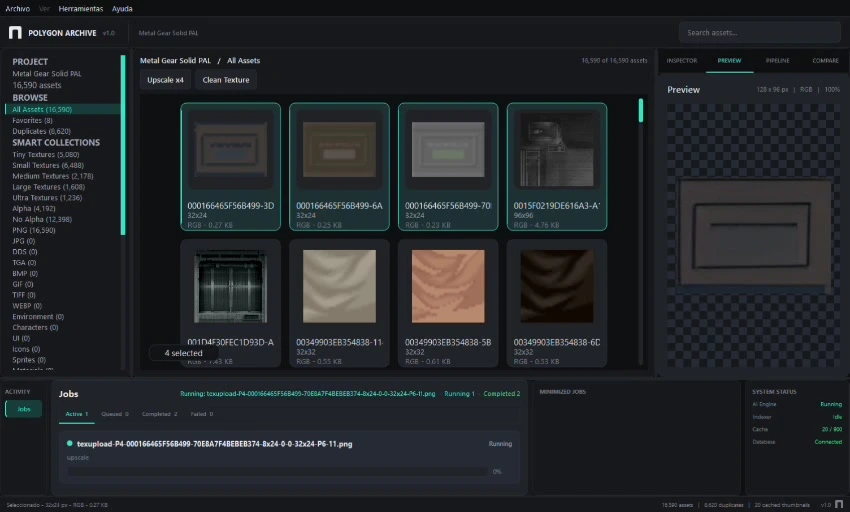Select thumbnail 000166465F56B499-70
This screenshot has width=850, height=512.
(448, 167)
